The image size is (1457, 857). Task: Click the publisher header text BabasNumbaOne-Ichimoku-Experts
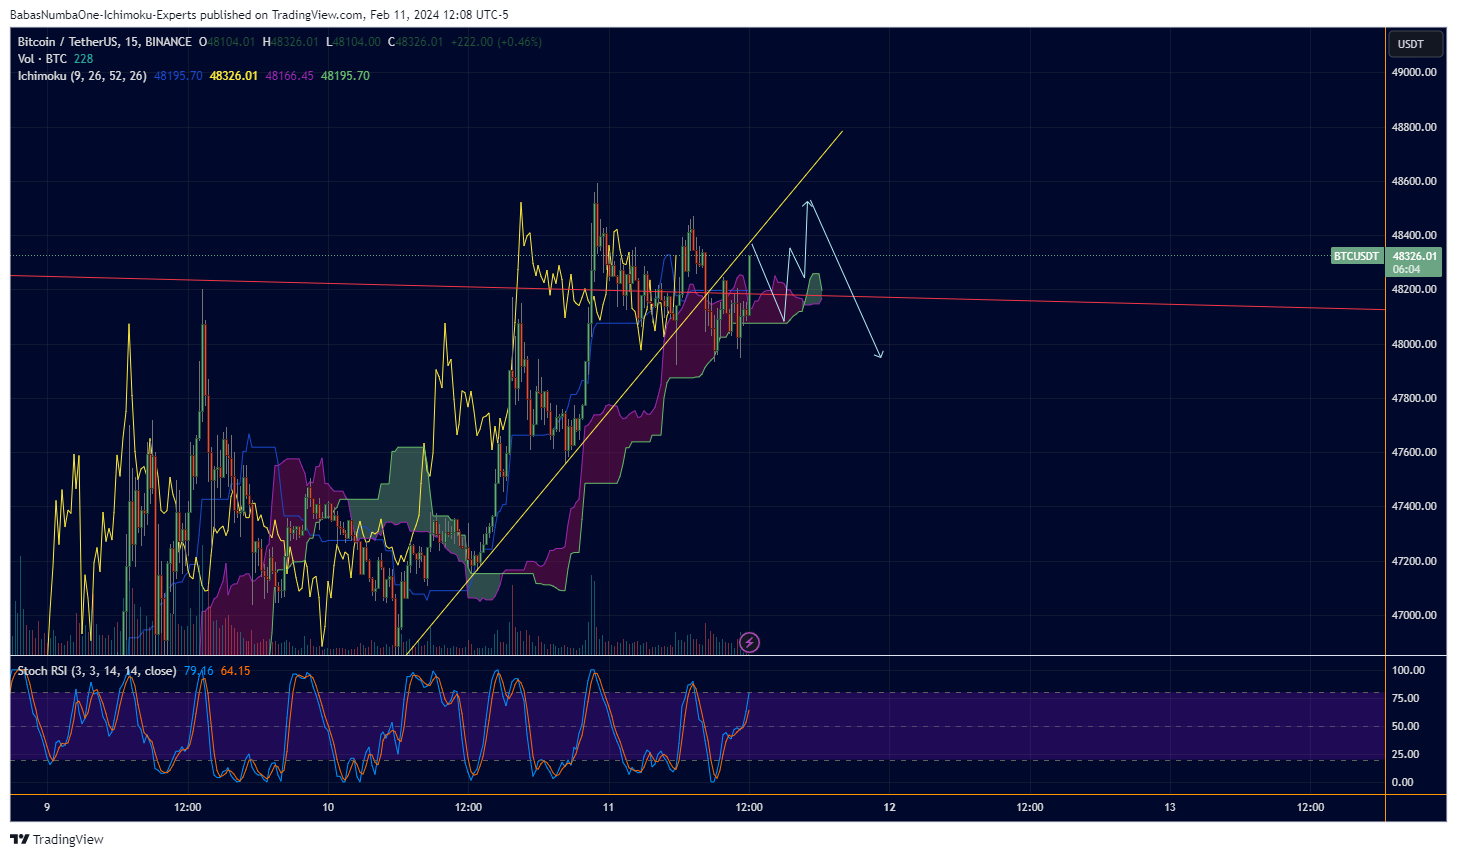(105, 15)
